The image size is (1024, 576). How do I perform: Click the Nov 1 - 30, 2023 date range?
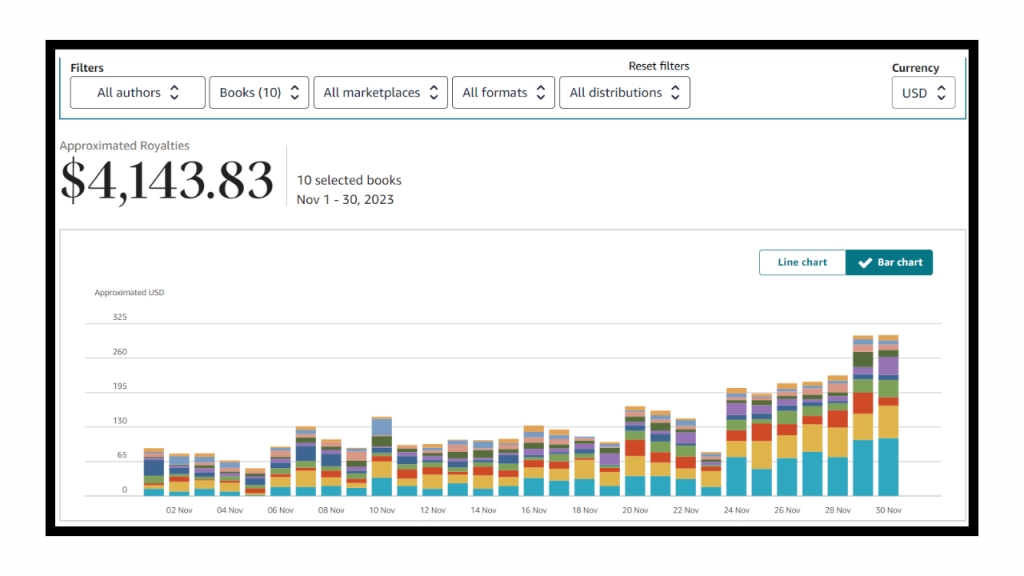pyautogui.click(x=345, y=199)
